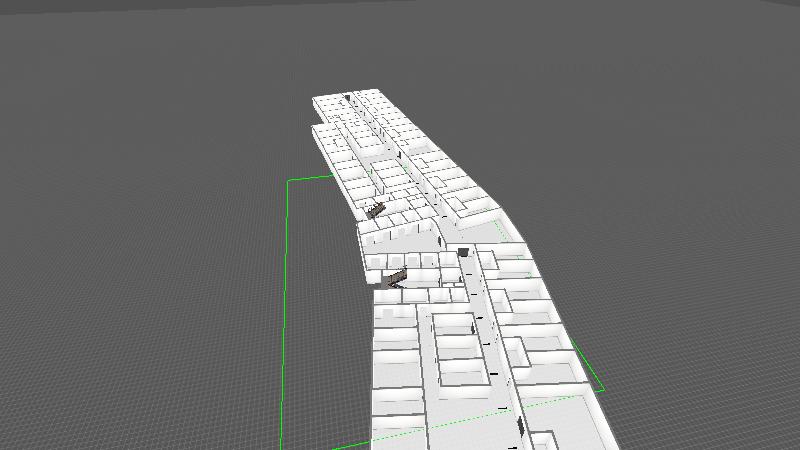Click the dark door panel at the corridor's bottom end
Viewport: 800px width, 450px height.
(521, 430)
